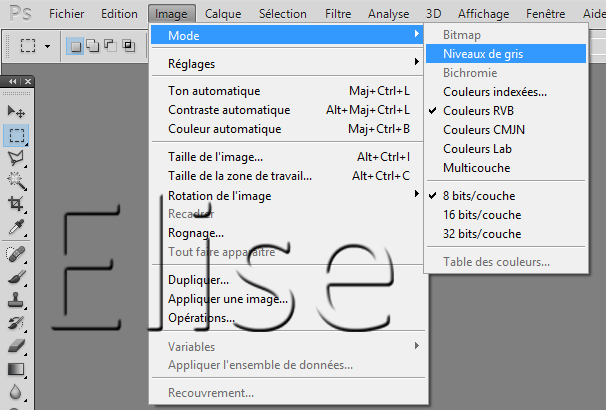Image resolution: width=606 pixels, height=410 pixels.
Task: Select the Polygonal Lasso tool
Action: (x=16, y=157)
